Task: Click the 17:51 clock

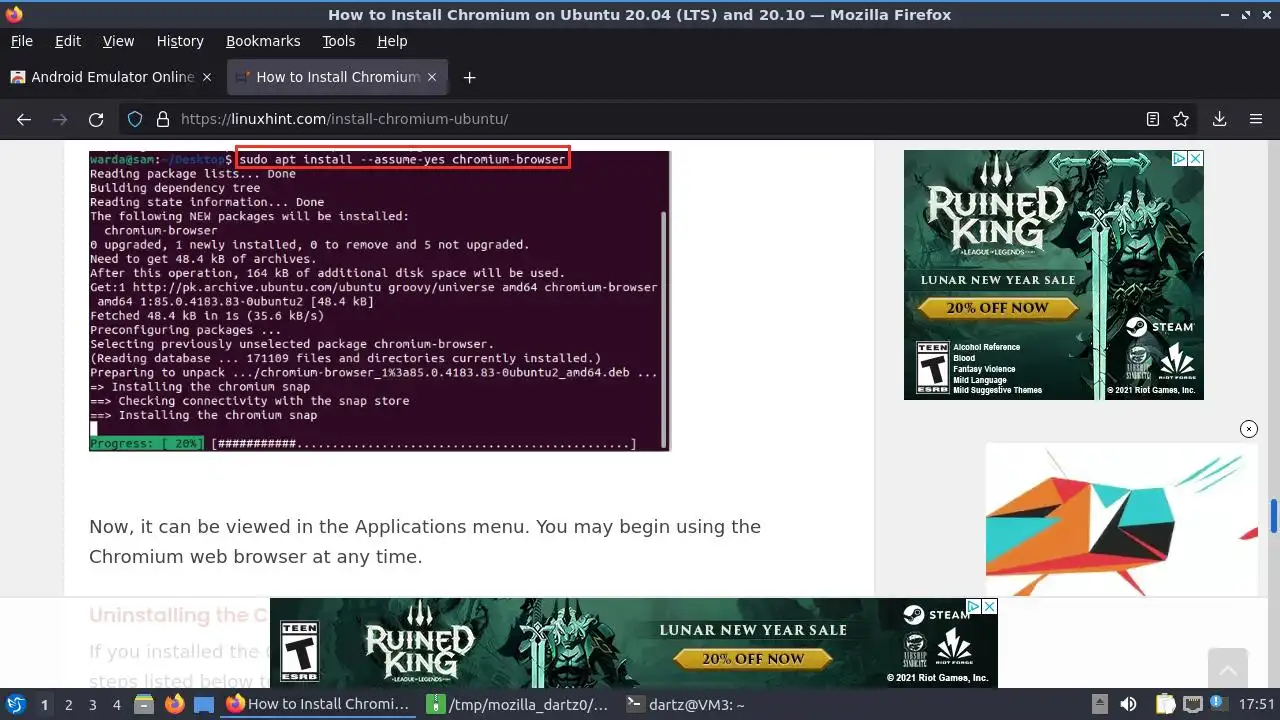Action: pos(1258,704)
